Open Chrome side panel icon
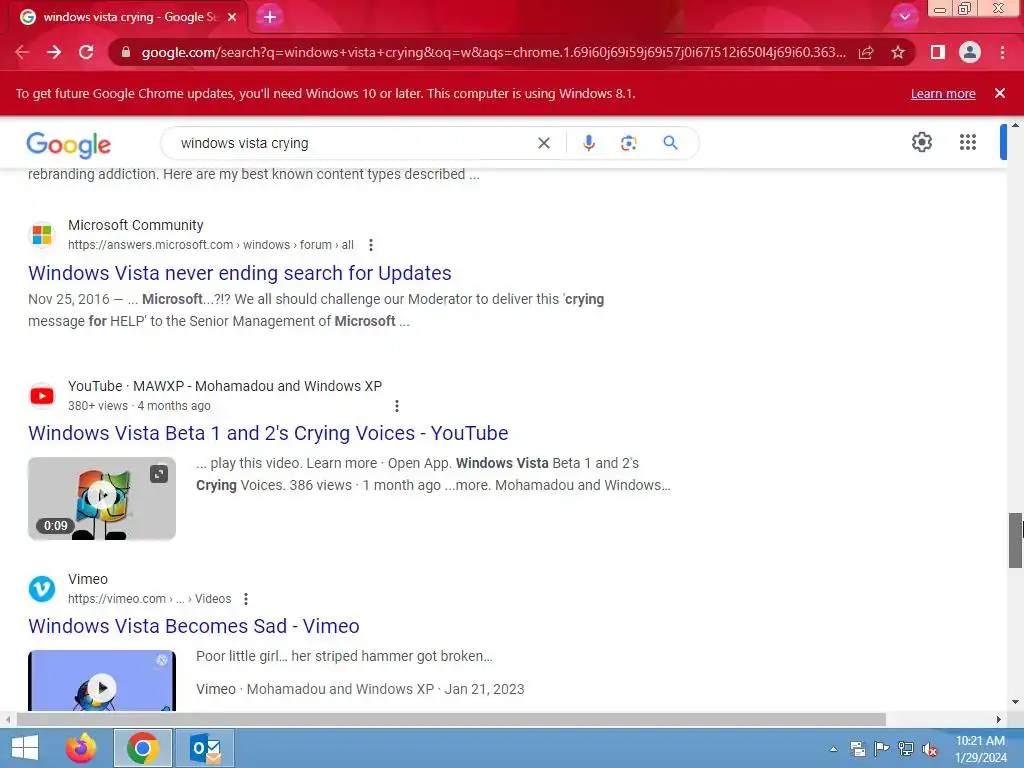This screenshot has height=768, width=1024. point(938,52)
